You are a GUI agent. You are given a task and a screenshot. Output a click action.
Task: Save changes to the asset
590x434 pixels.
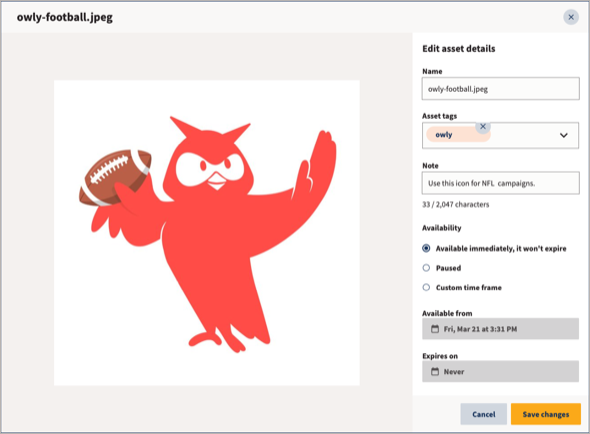pos(546,414)
